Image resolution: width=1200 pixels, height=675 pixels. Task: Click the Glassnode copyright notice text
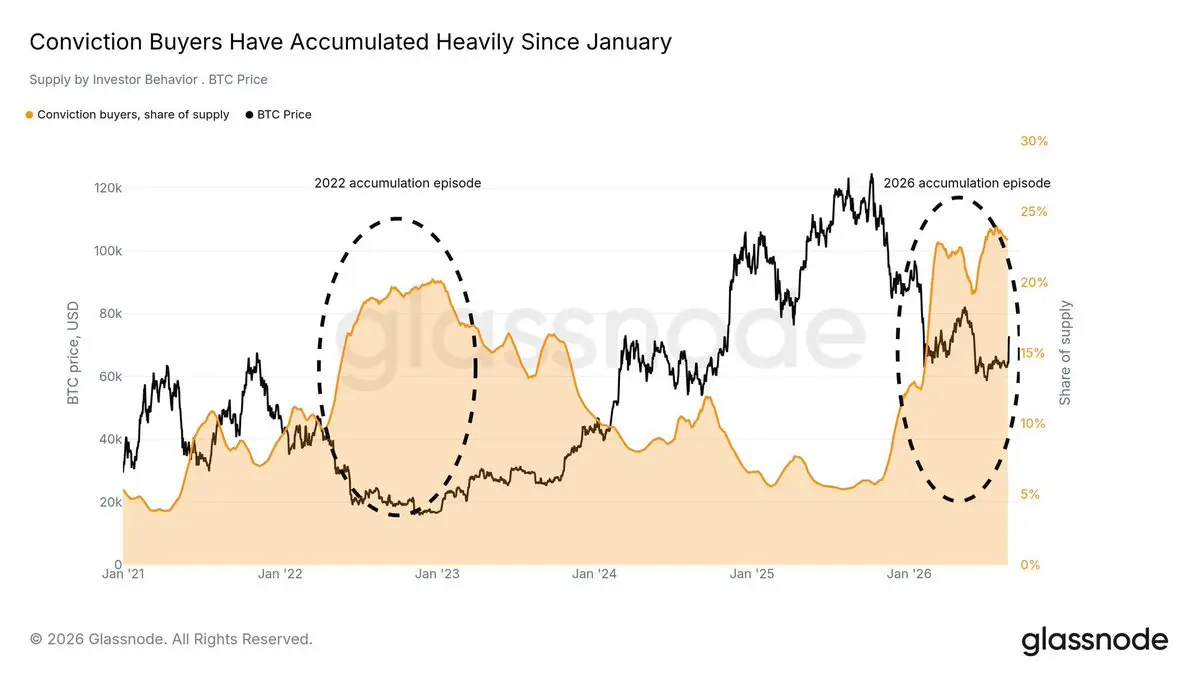[171, 638]
